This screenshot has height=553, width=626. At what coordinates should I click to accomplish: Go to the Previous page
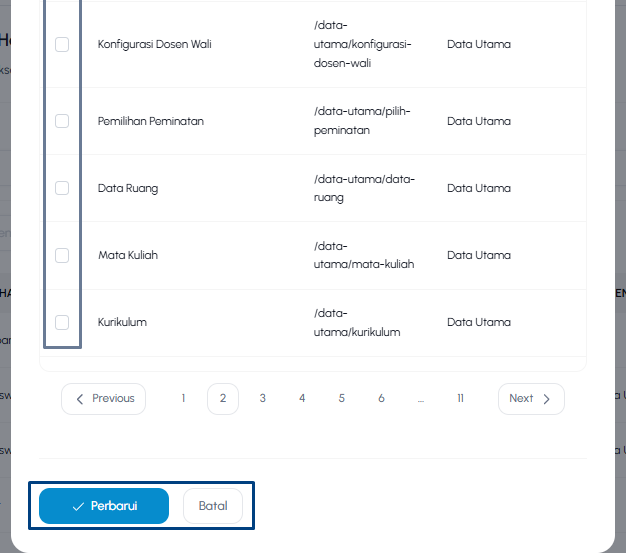click(103, 399)
